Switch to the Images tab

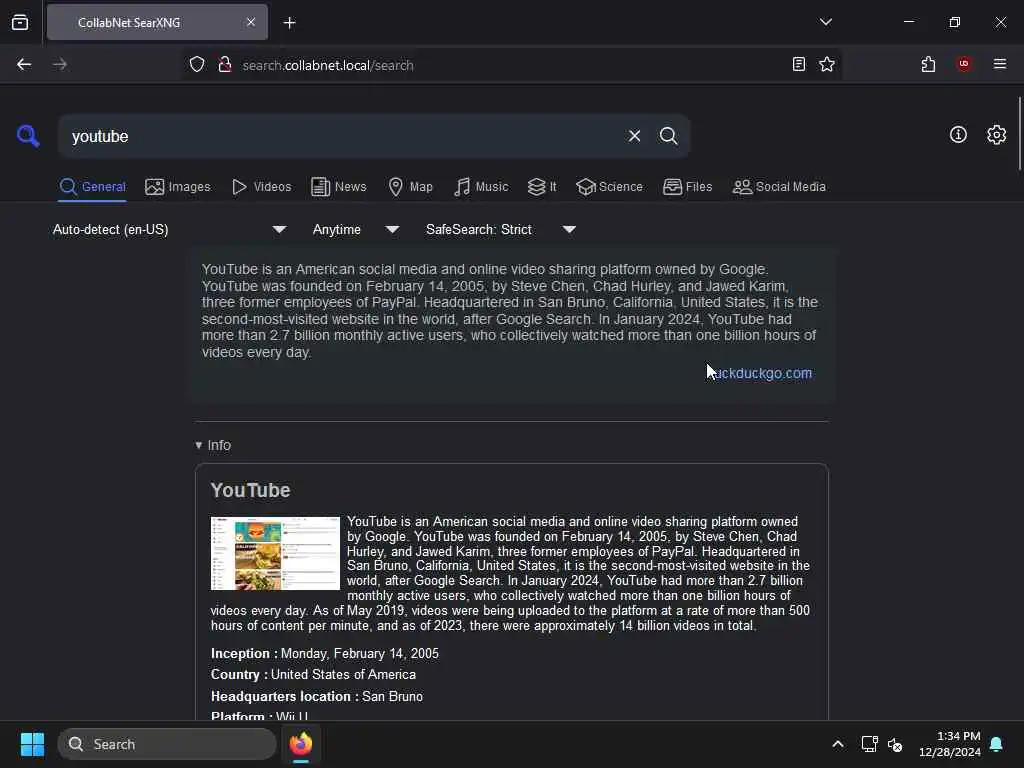point(178,187)
